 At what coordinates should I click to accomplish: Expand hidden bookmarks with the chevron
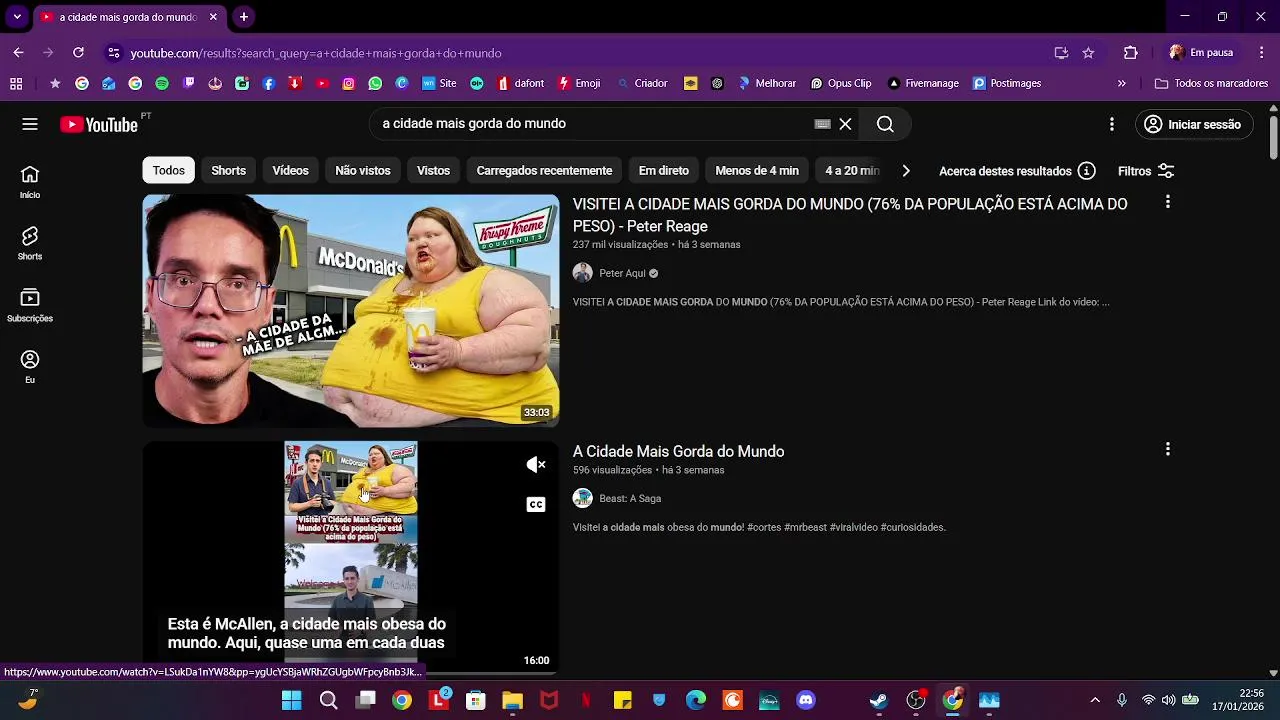[1121, 83]
